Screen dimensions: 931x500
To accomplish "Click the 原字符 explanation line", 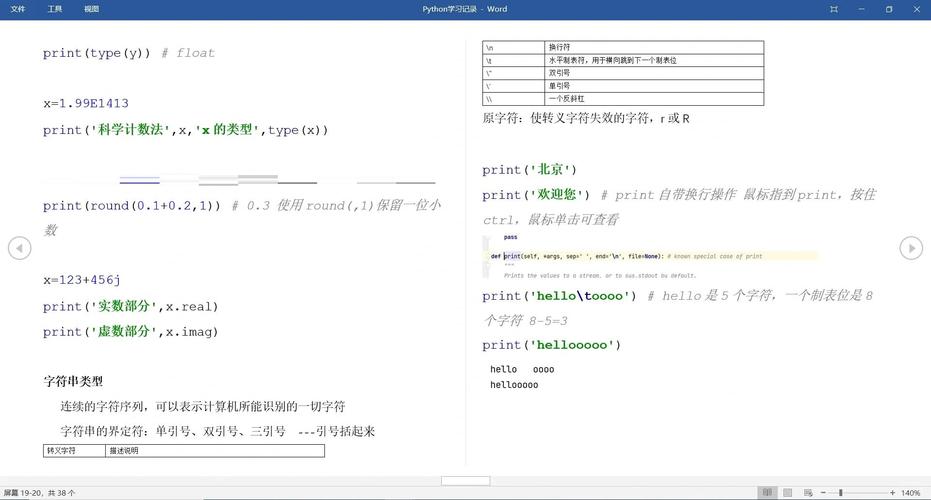I will [586, 118].
